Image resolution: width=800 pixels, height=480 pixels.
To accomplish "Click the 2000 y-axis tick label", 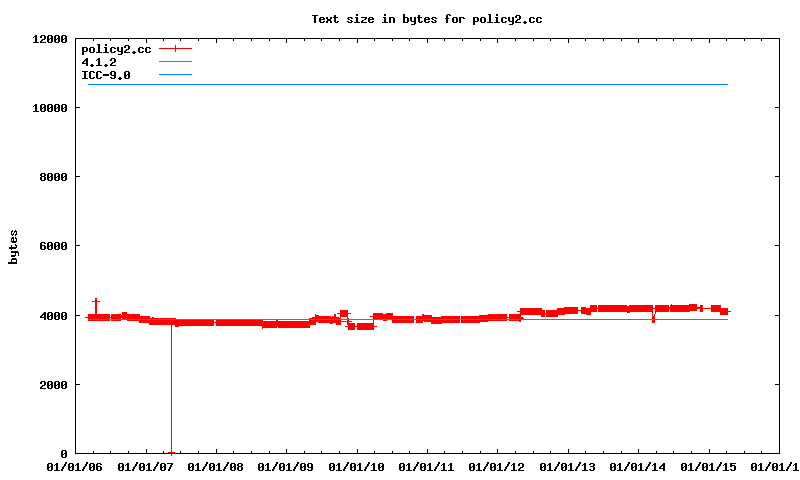I will [52, 385].
